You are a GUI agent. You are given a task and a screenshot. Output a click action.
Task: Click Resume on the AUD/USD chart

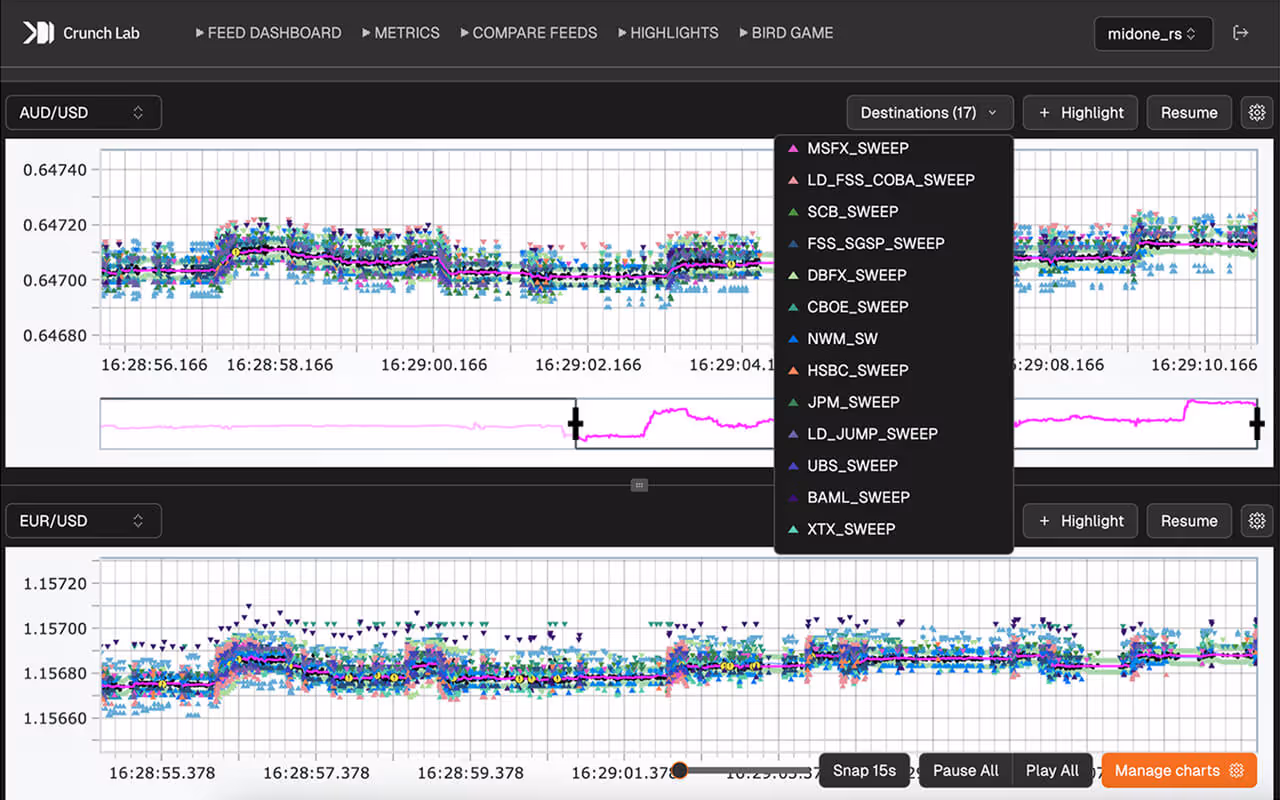pyautogui.click(x=1189, y=113)
